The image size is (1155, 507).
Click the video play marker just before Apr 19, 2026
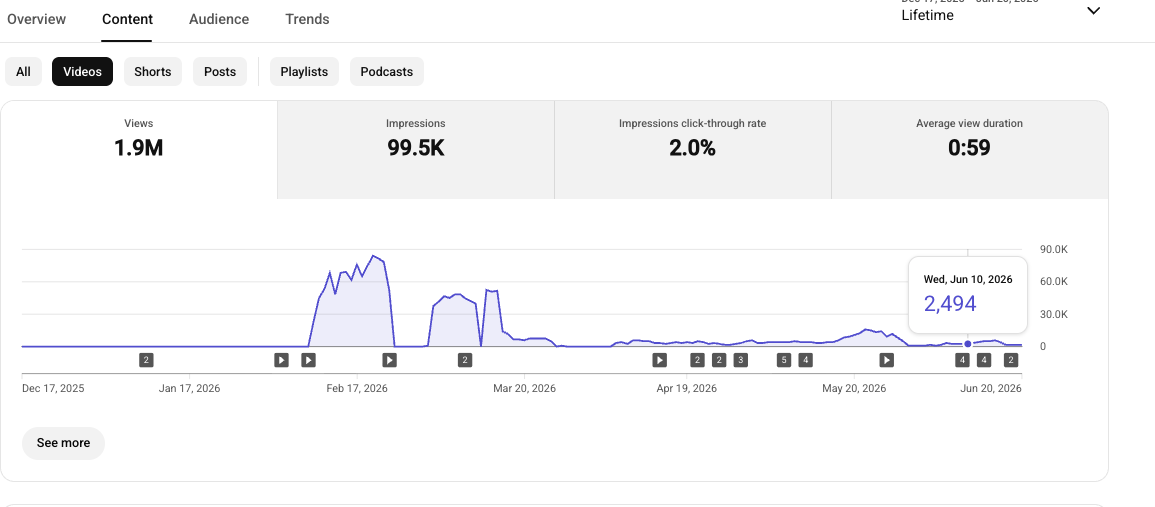659,360
